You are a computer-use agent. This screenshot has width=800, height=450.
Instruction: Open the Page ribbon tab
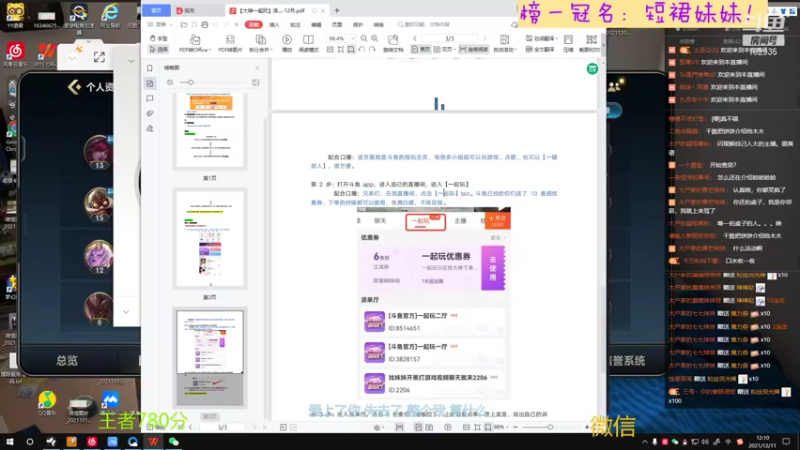337,24
